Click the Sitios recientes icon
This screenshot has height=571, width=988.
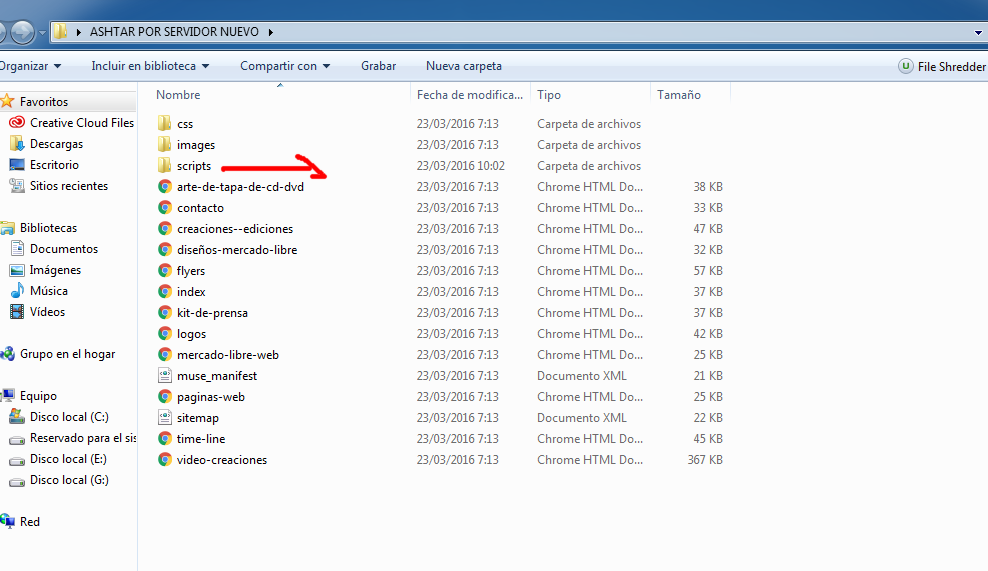17,186
